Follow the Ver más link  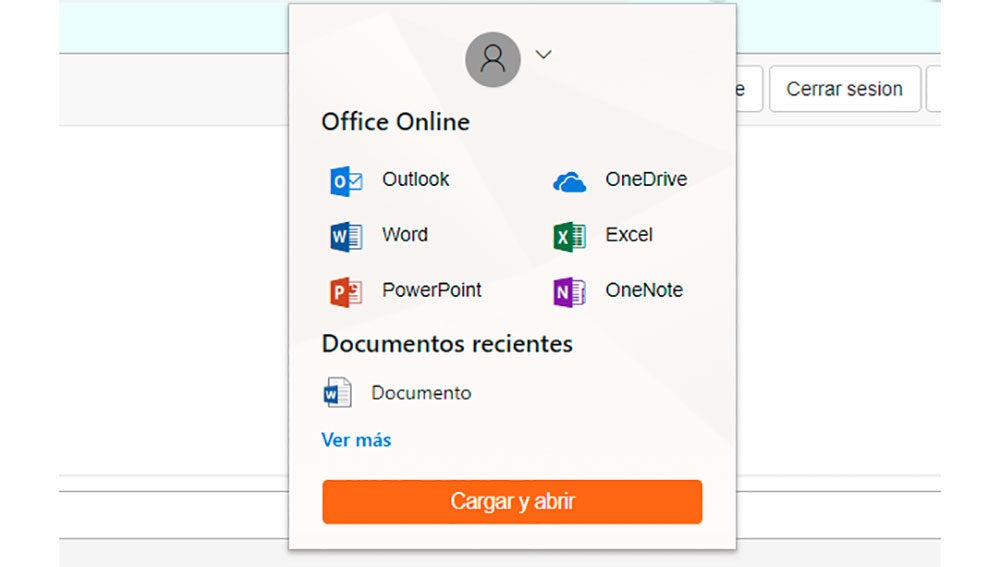coord(356,440)
